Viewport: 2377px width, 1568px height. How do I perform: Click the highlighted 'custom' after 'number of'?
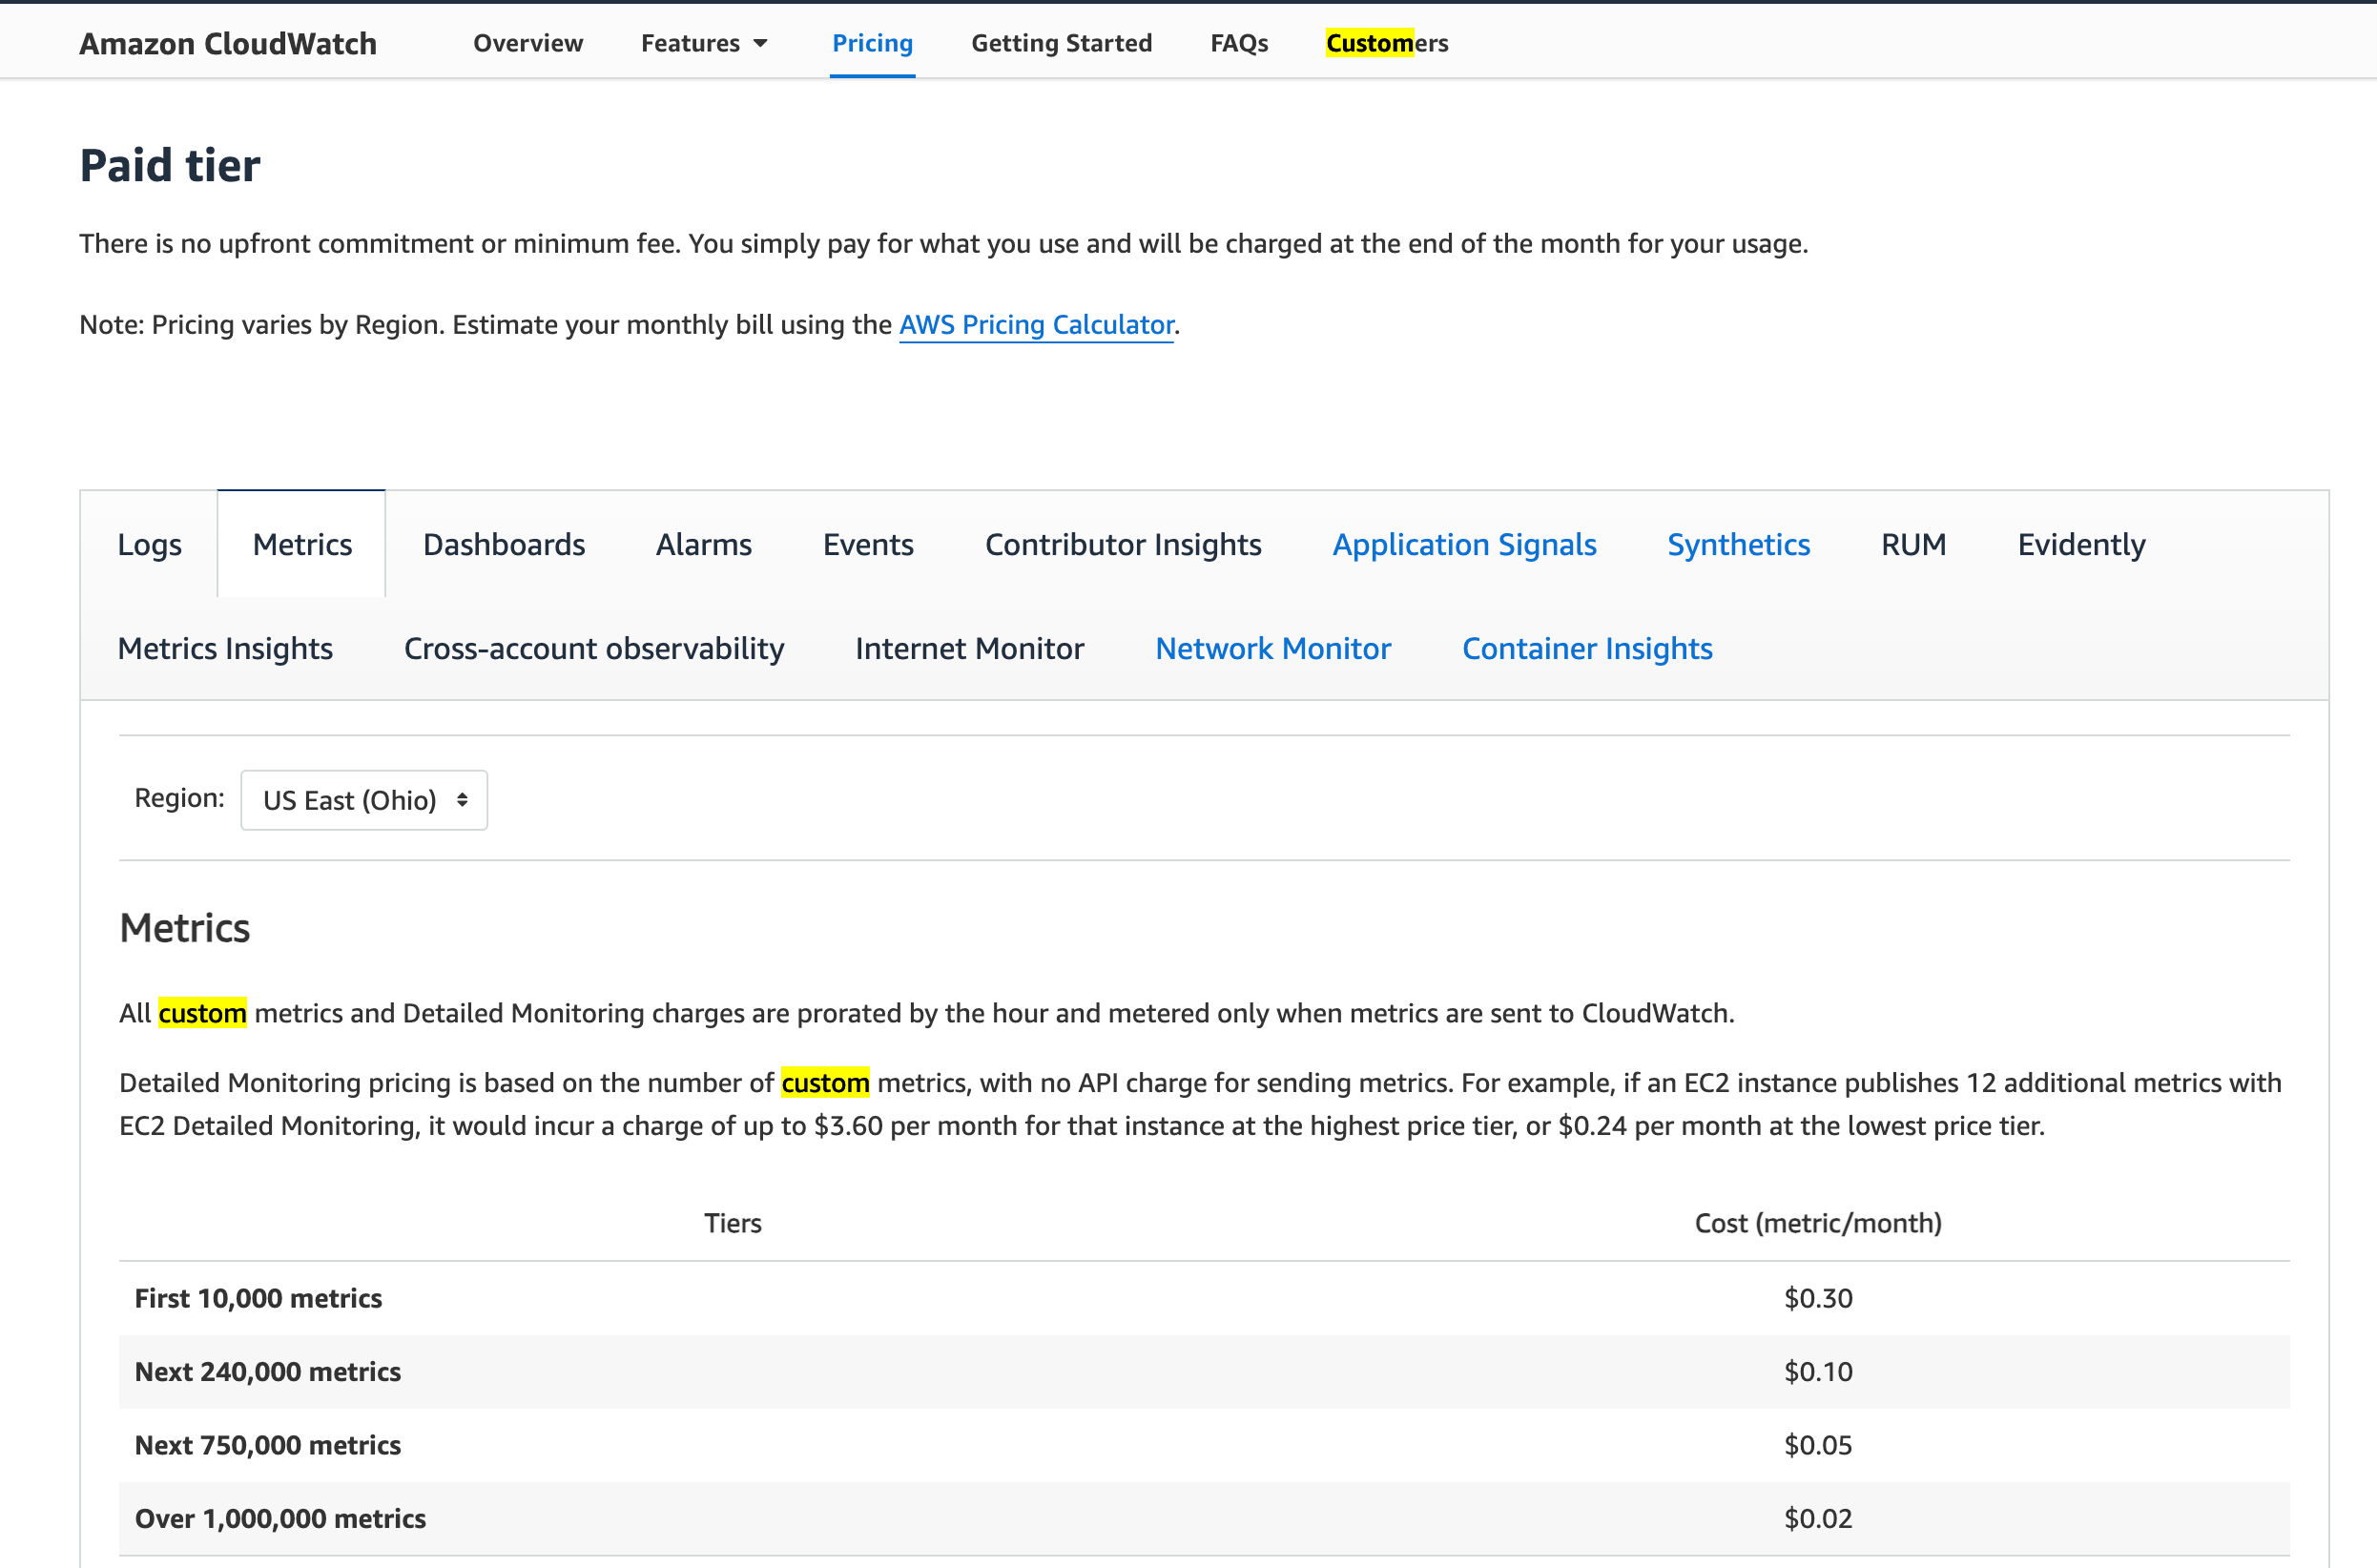[x=825, y=1083]
